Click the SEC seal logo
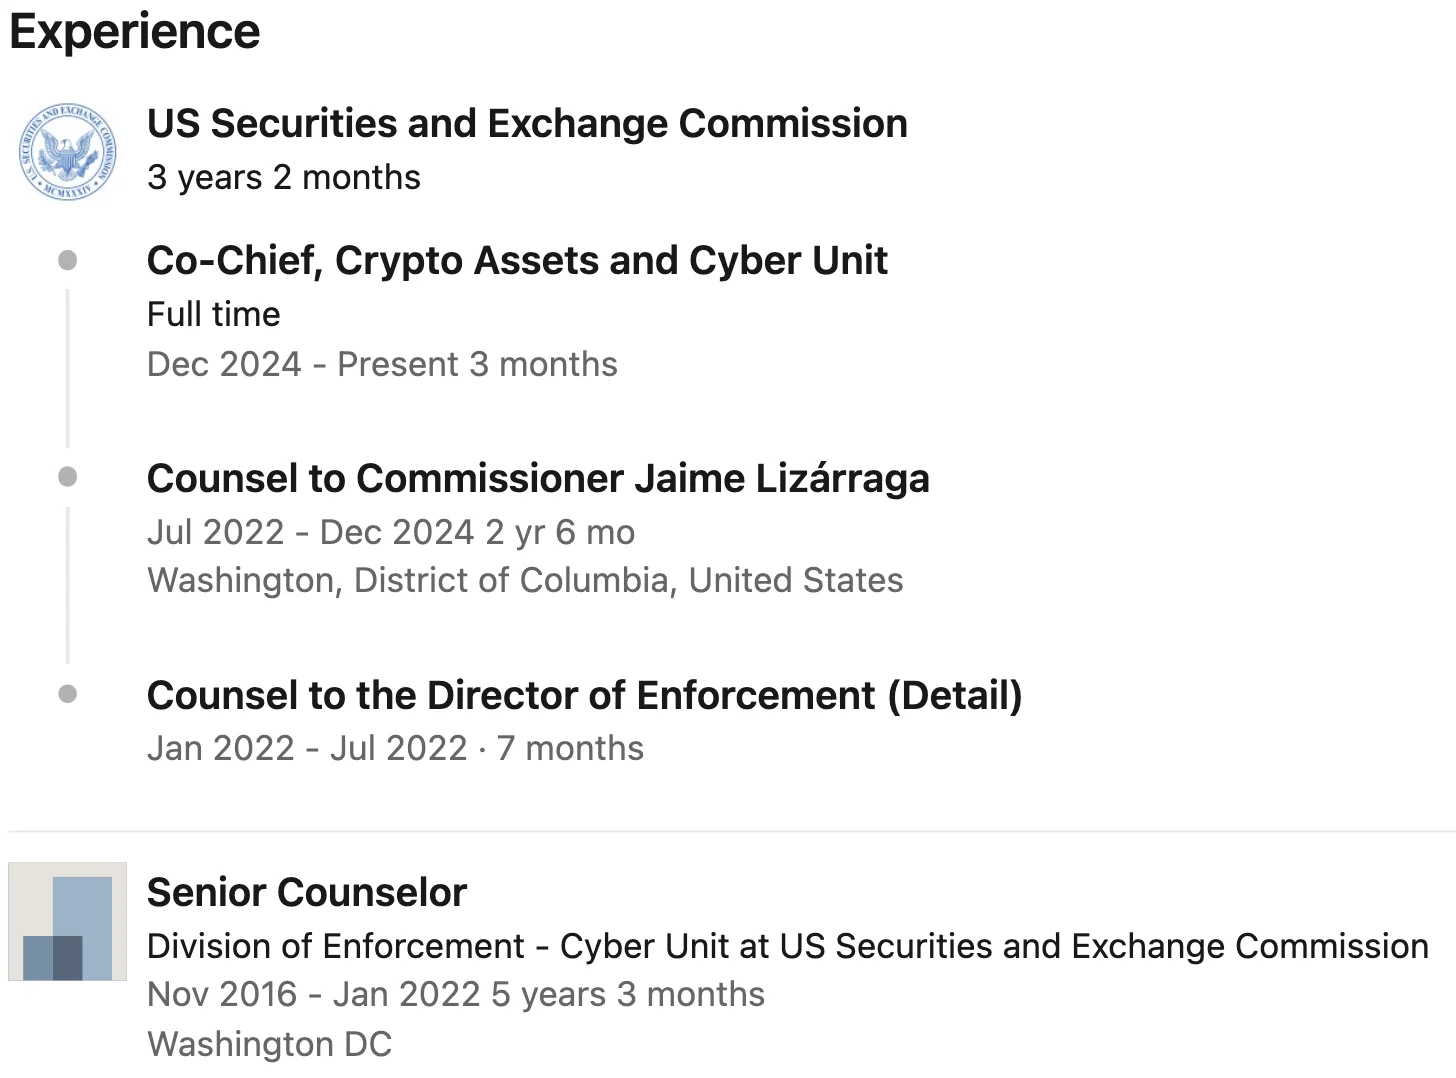 (68, 151)
